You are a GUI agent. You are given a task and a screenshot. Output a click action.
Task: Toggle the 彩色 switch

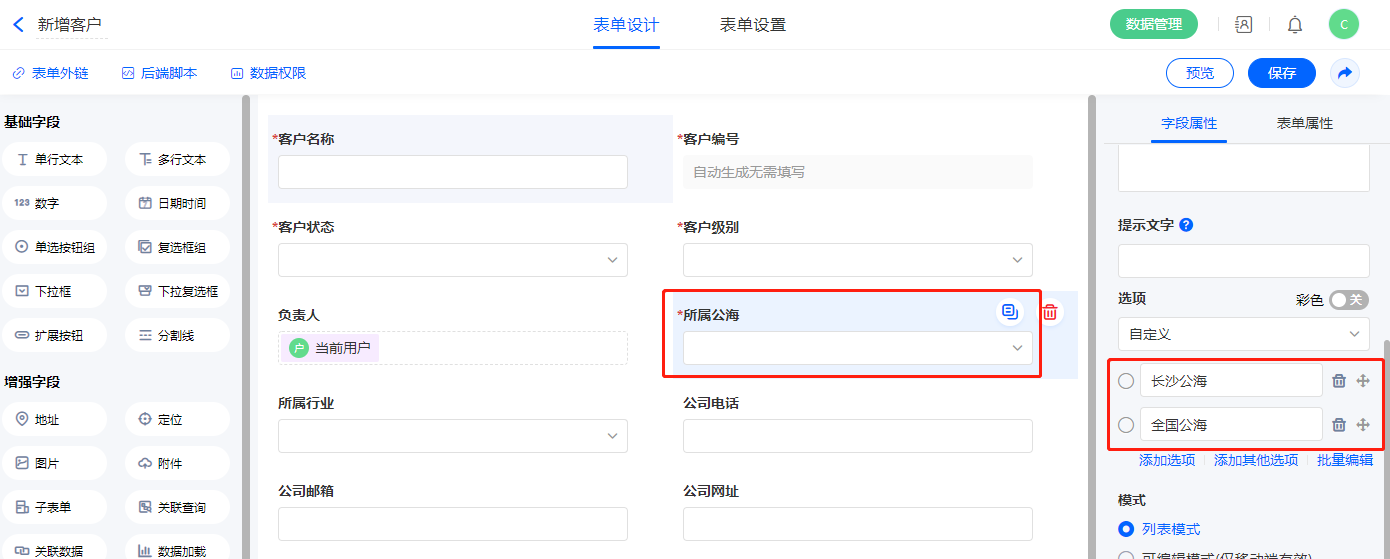[x=1348, y=300]
